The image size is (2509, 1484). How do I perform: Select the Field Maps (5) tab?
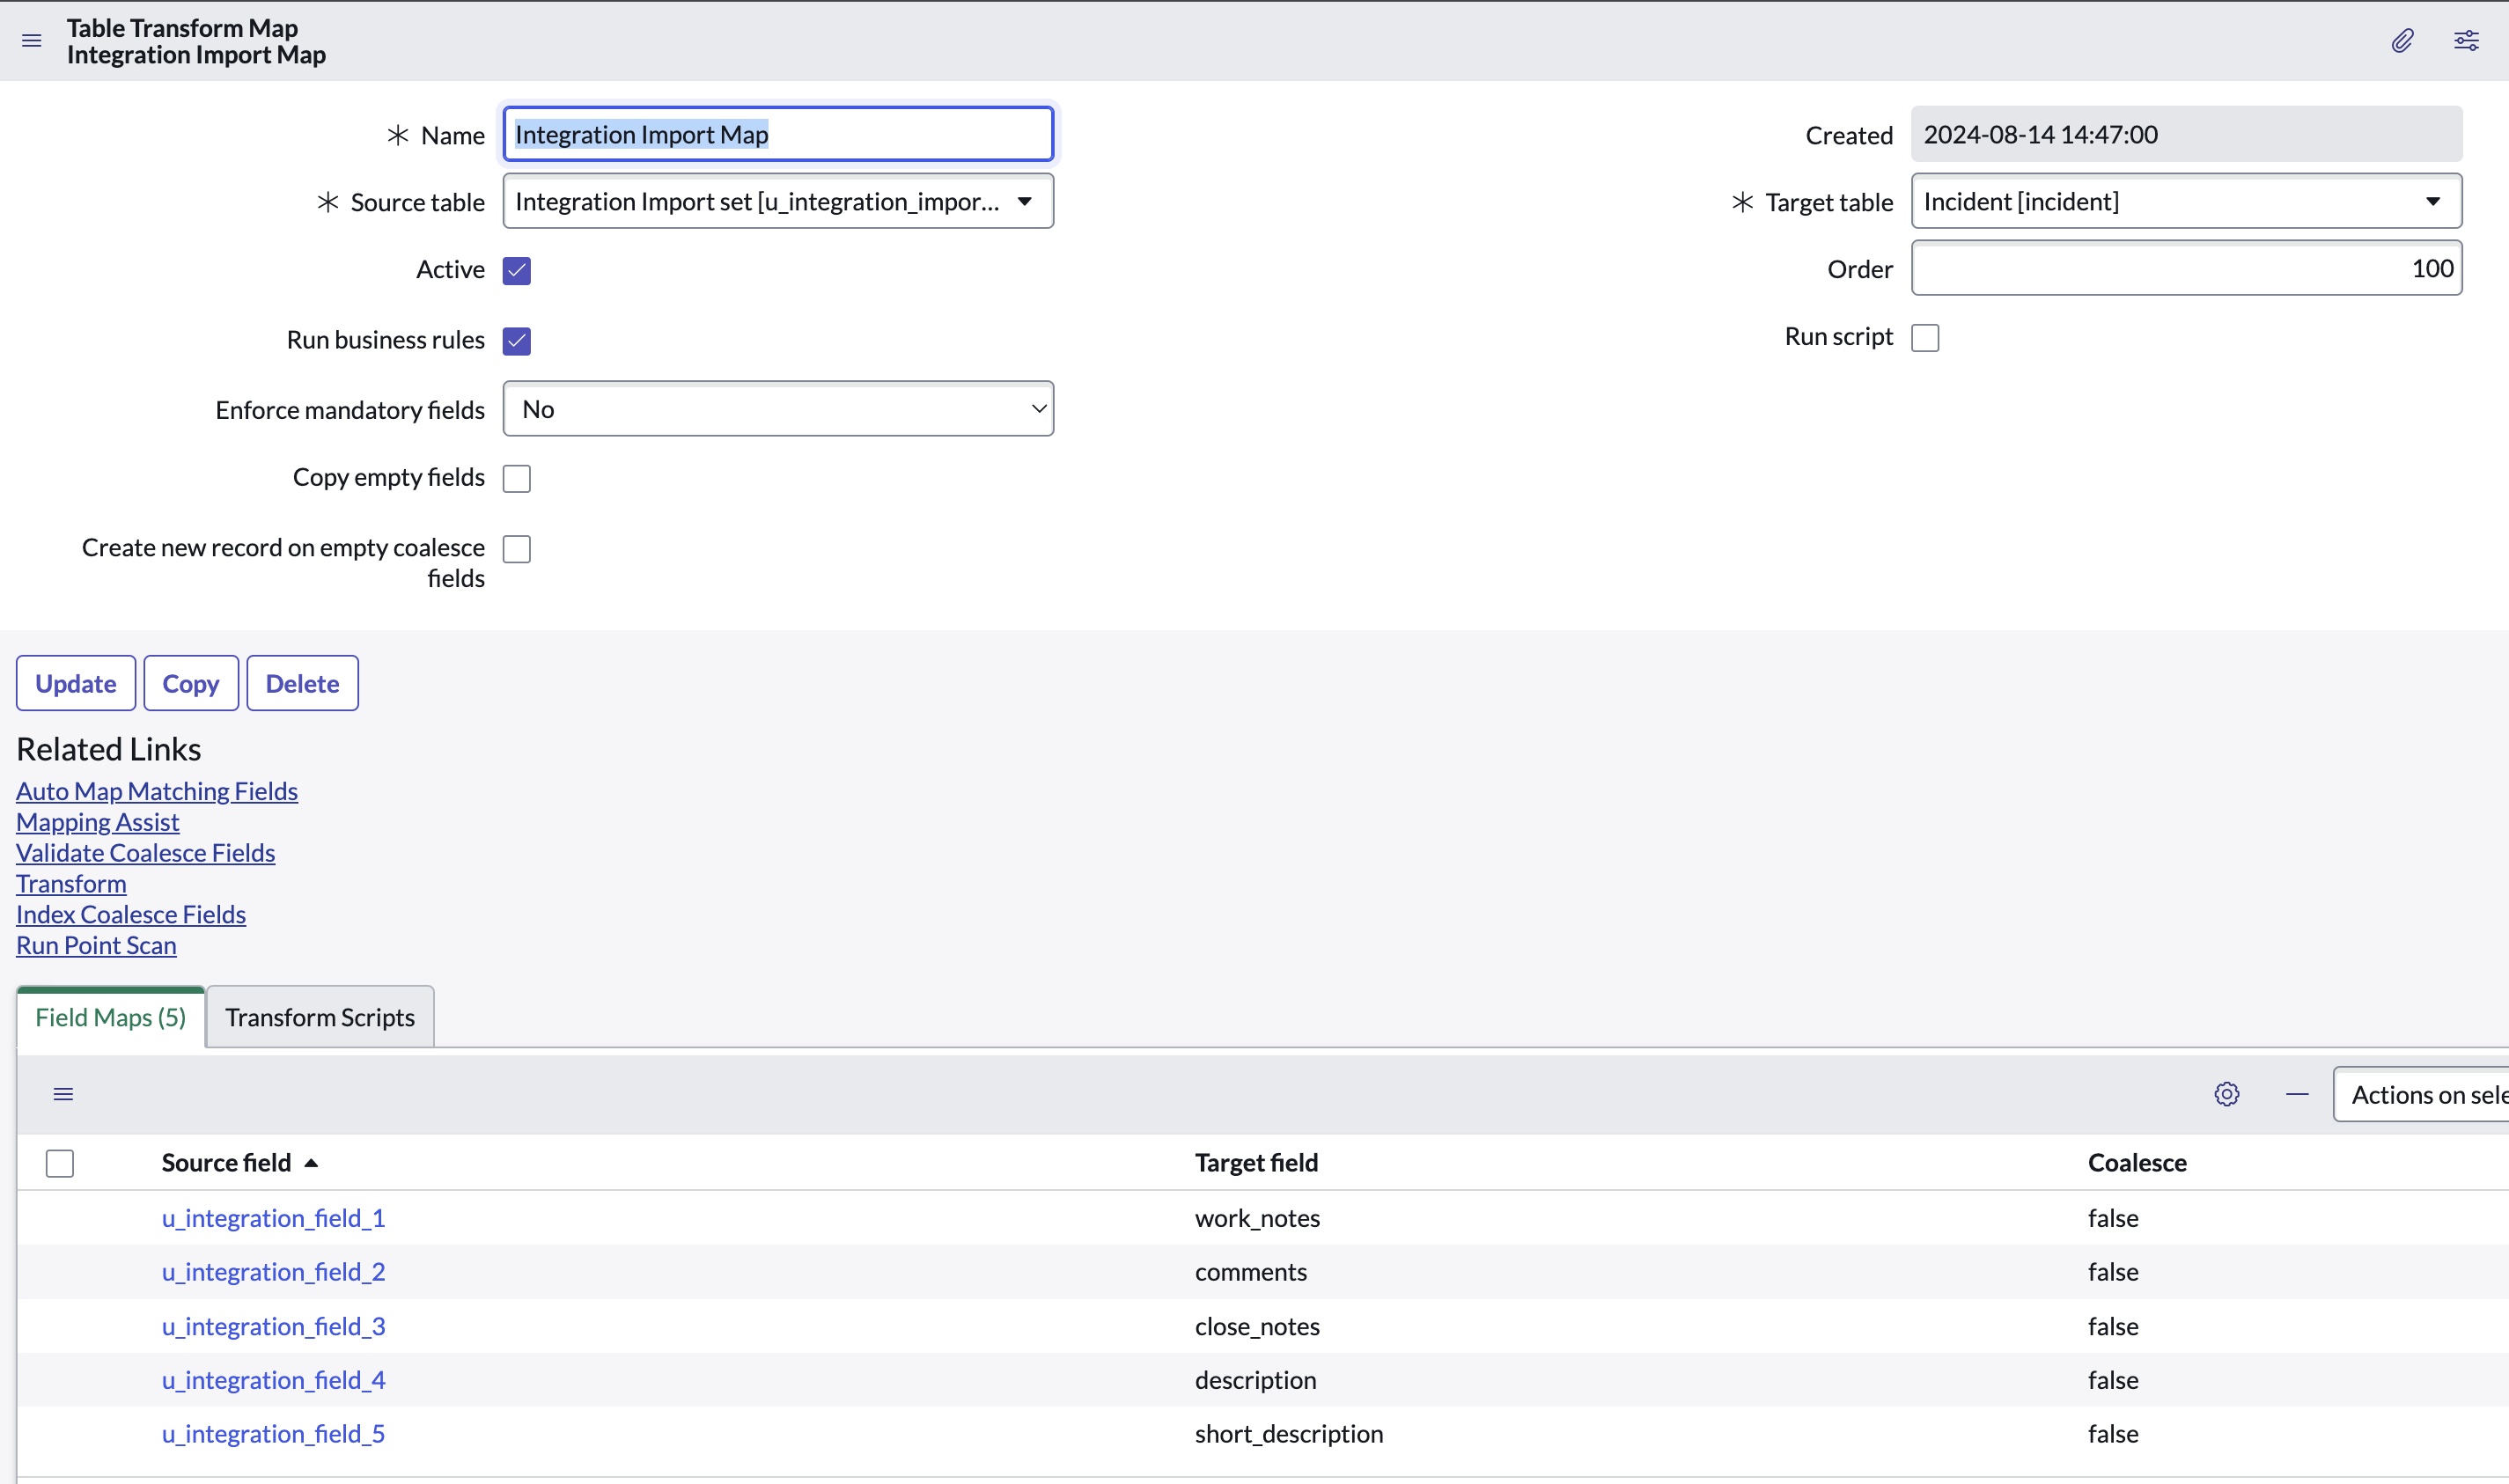[111, 1017]
